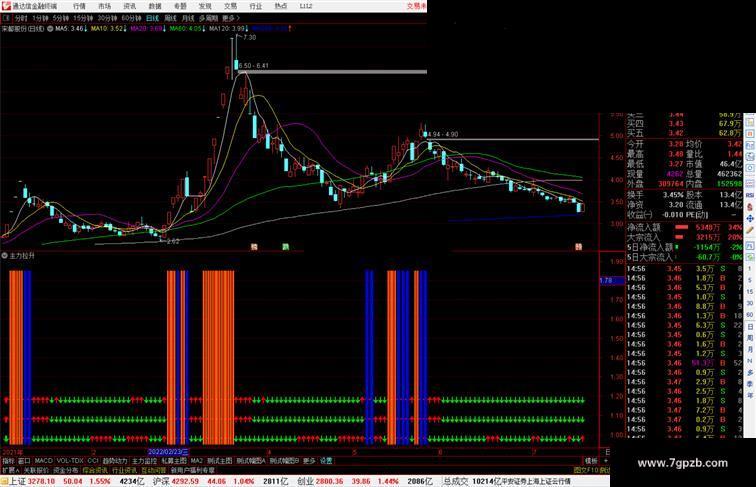Choose the 月 sidebar period shortcut
The image size is (756, 487).
pos(750,349)
